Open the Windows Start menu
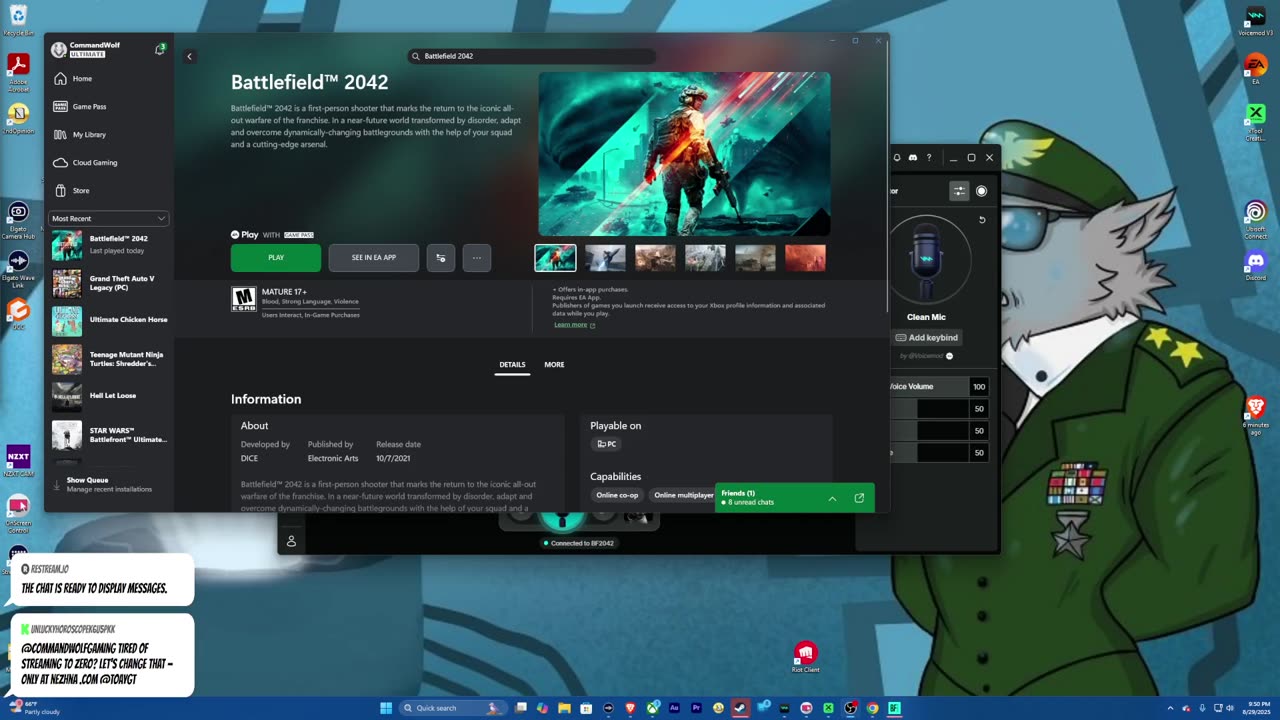Screen dimensions: 1280x720 click(x=386, y=708)
